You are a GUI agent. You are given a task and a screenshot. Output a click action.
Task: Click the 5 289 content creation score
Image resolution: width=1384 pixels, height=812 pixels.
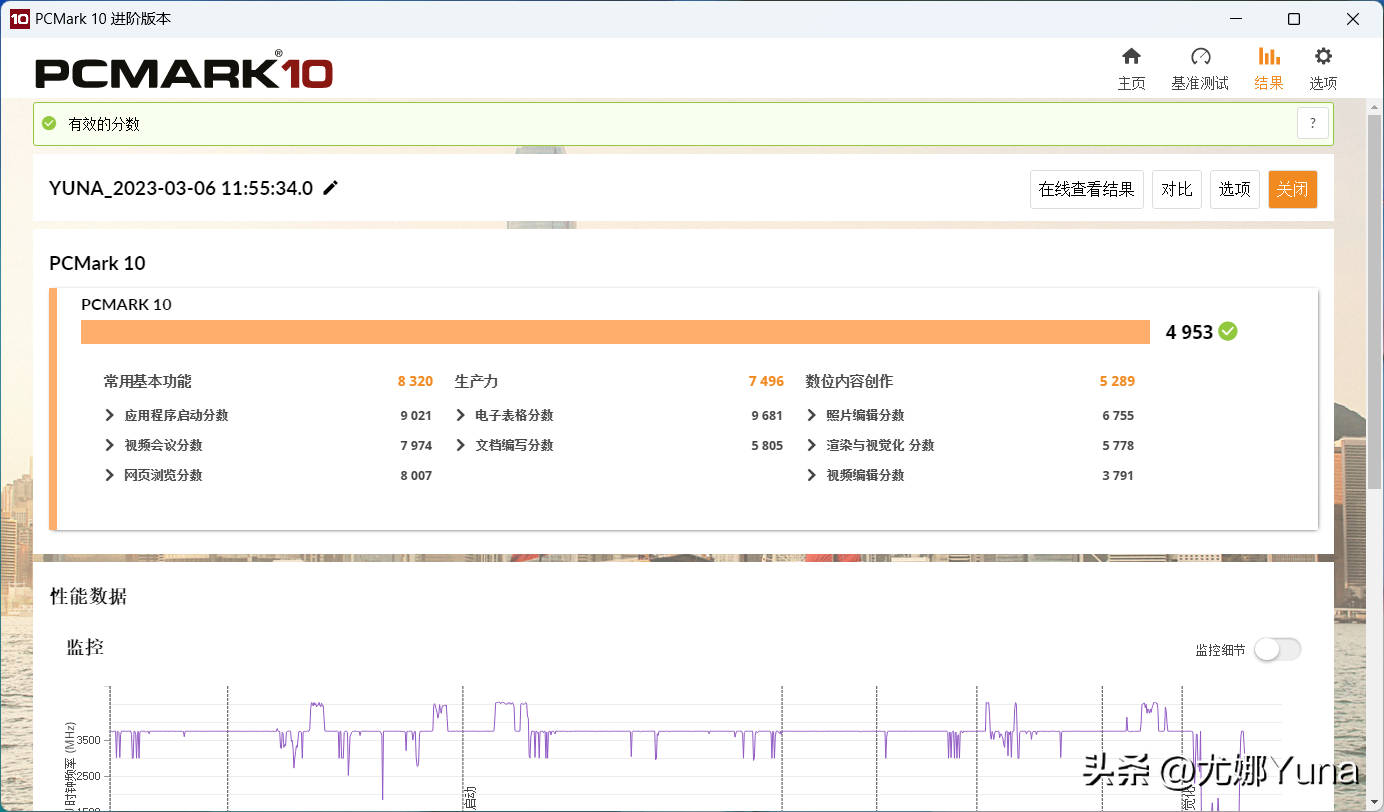click(1117, 381)
